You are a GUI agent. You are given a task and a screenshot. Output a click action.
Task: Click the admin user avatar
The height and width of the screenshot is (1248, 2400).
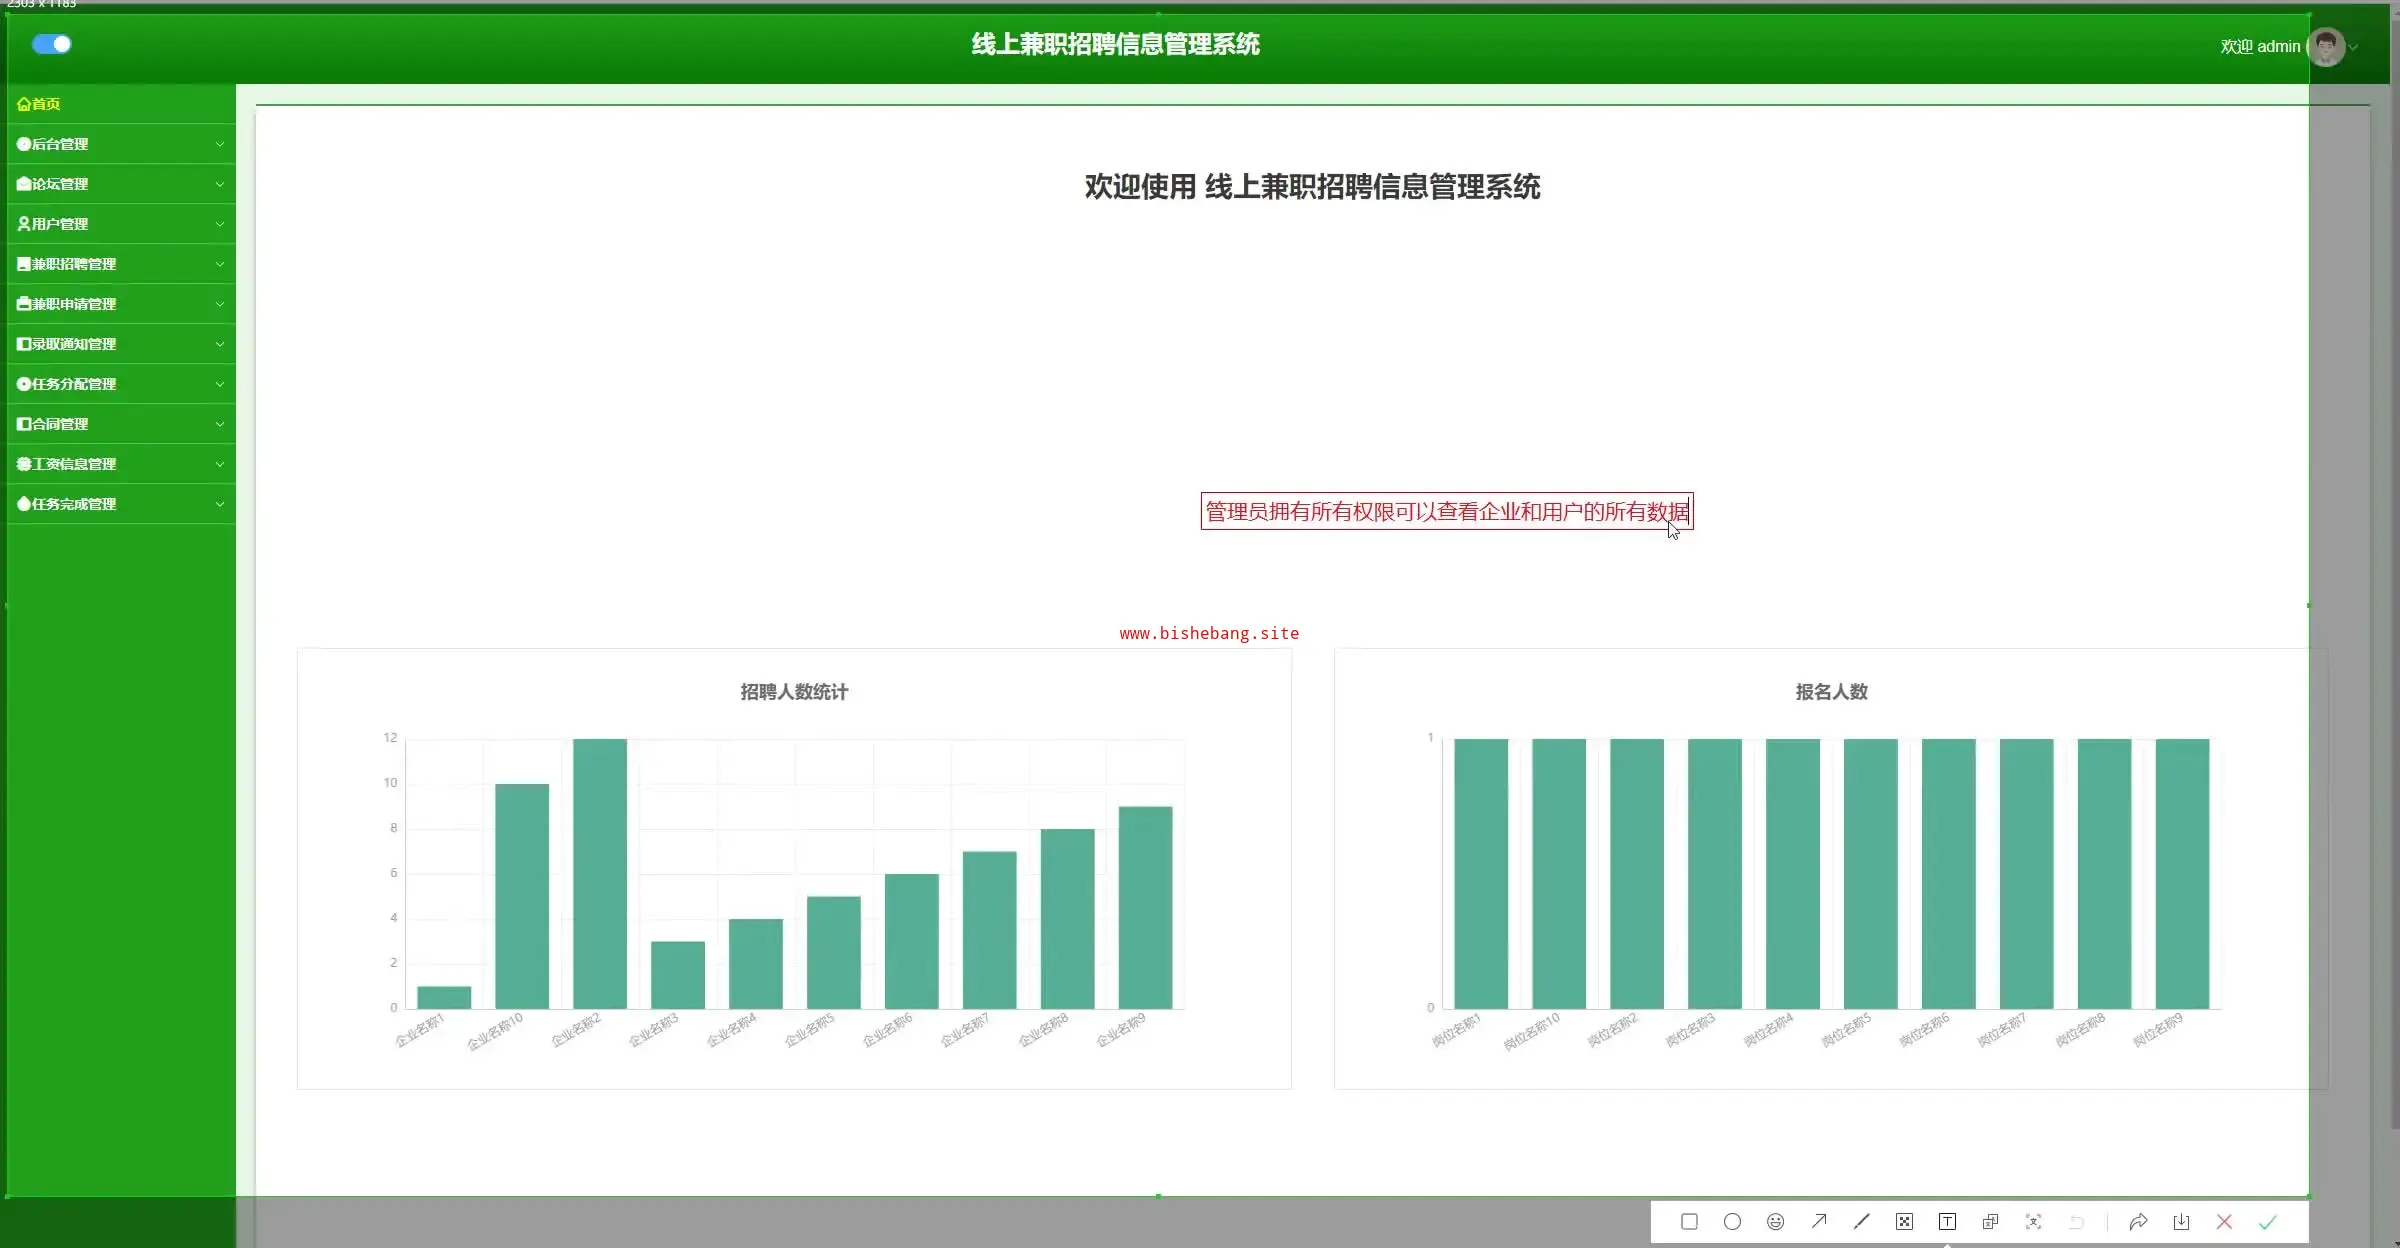[2326, 46]
